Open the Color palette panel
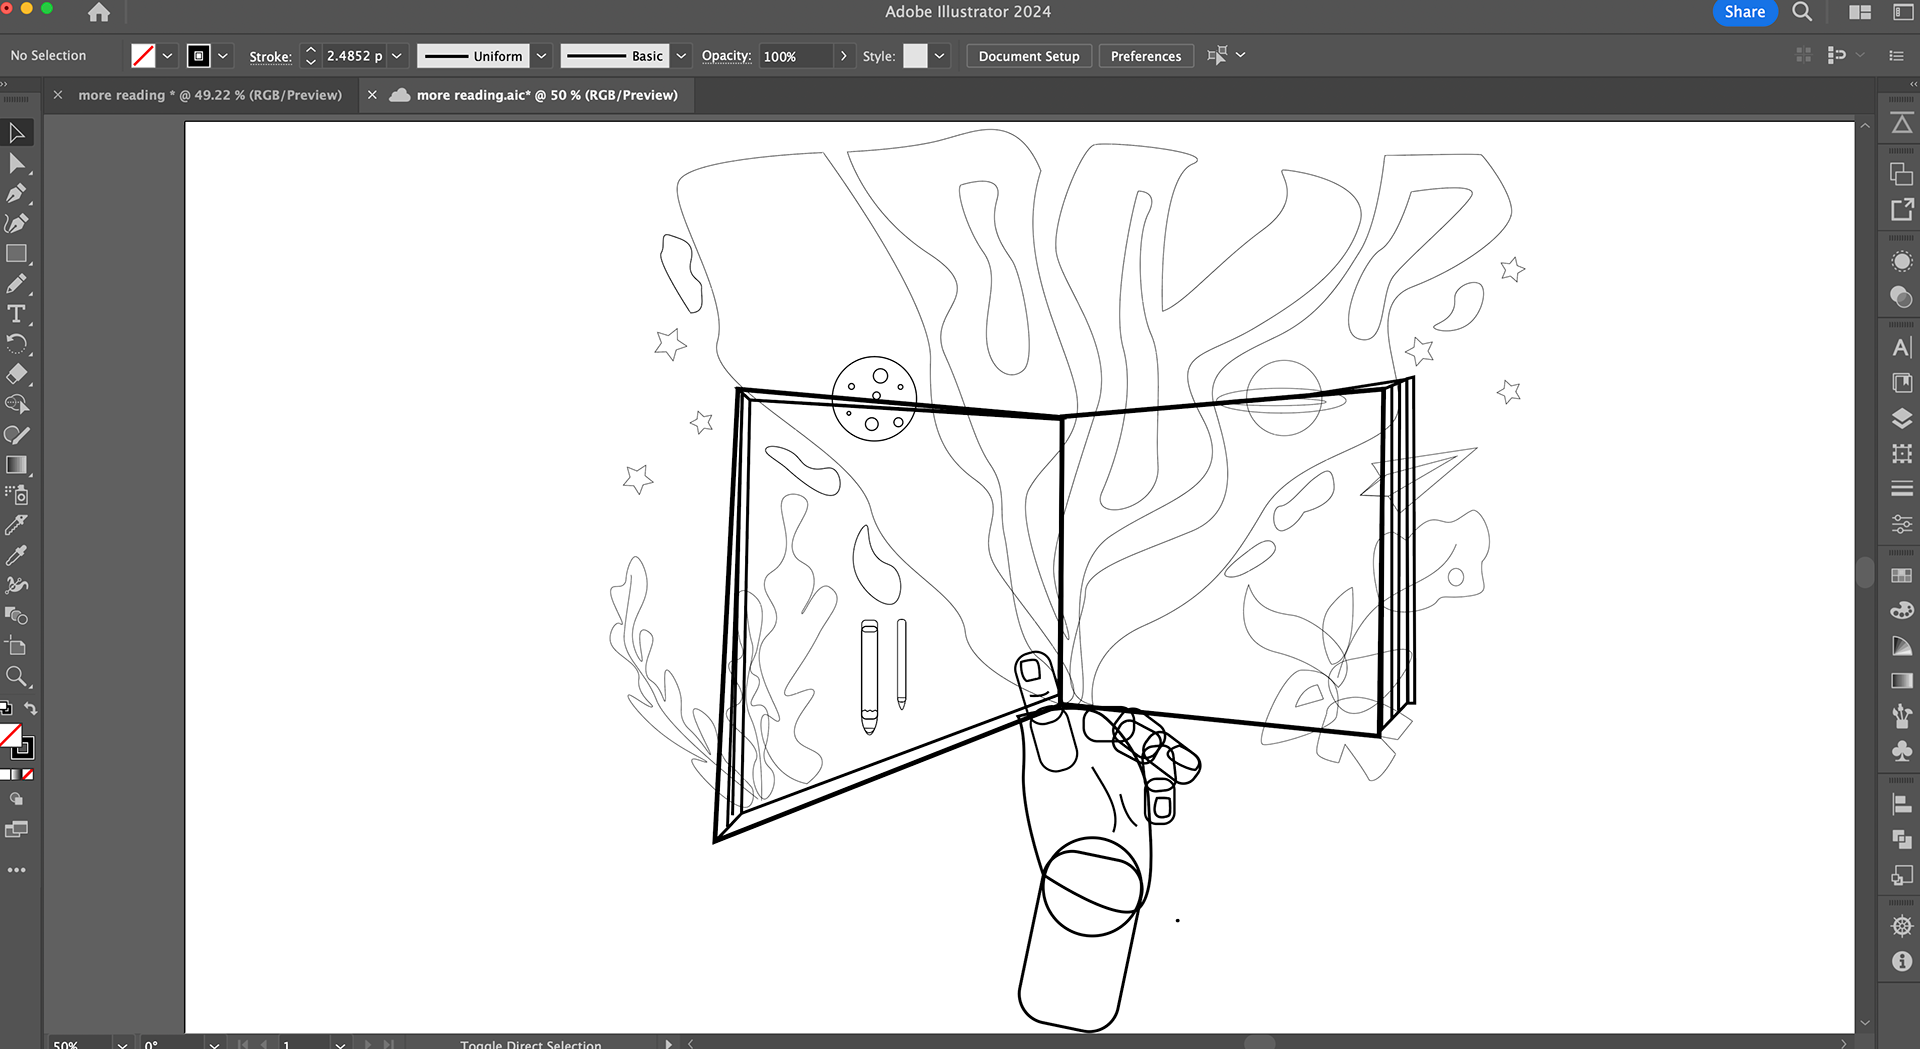The width and height of the screenshot is (1920, 1049). coord(1902,610)
